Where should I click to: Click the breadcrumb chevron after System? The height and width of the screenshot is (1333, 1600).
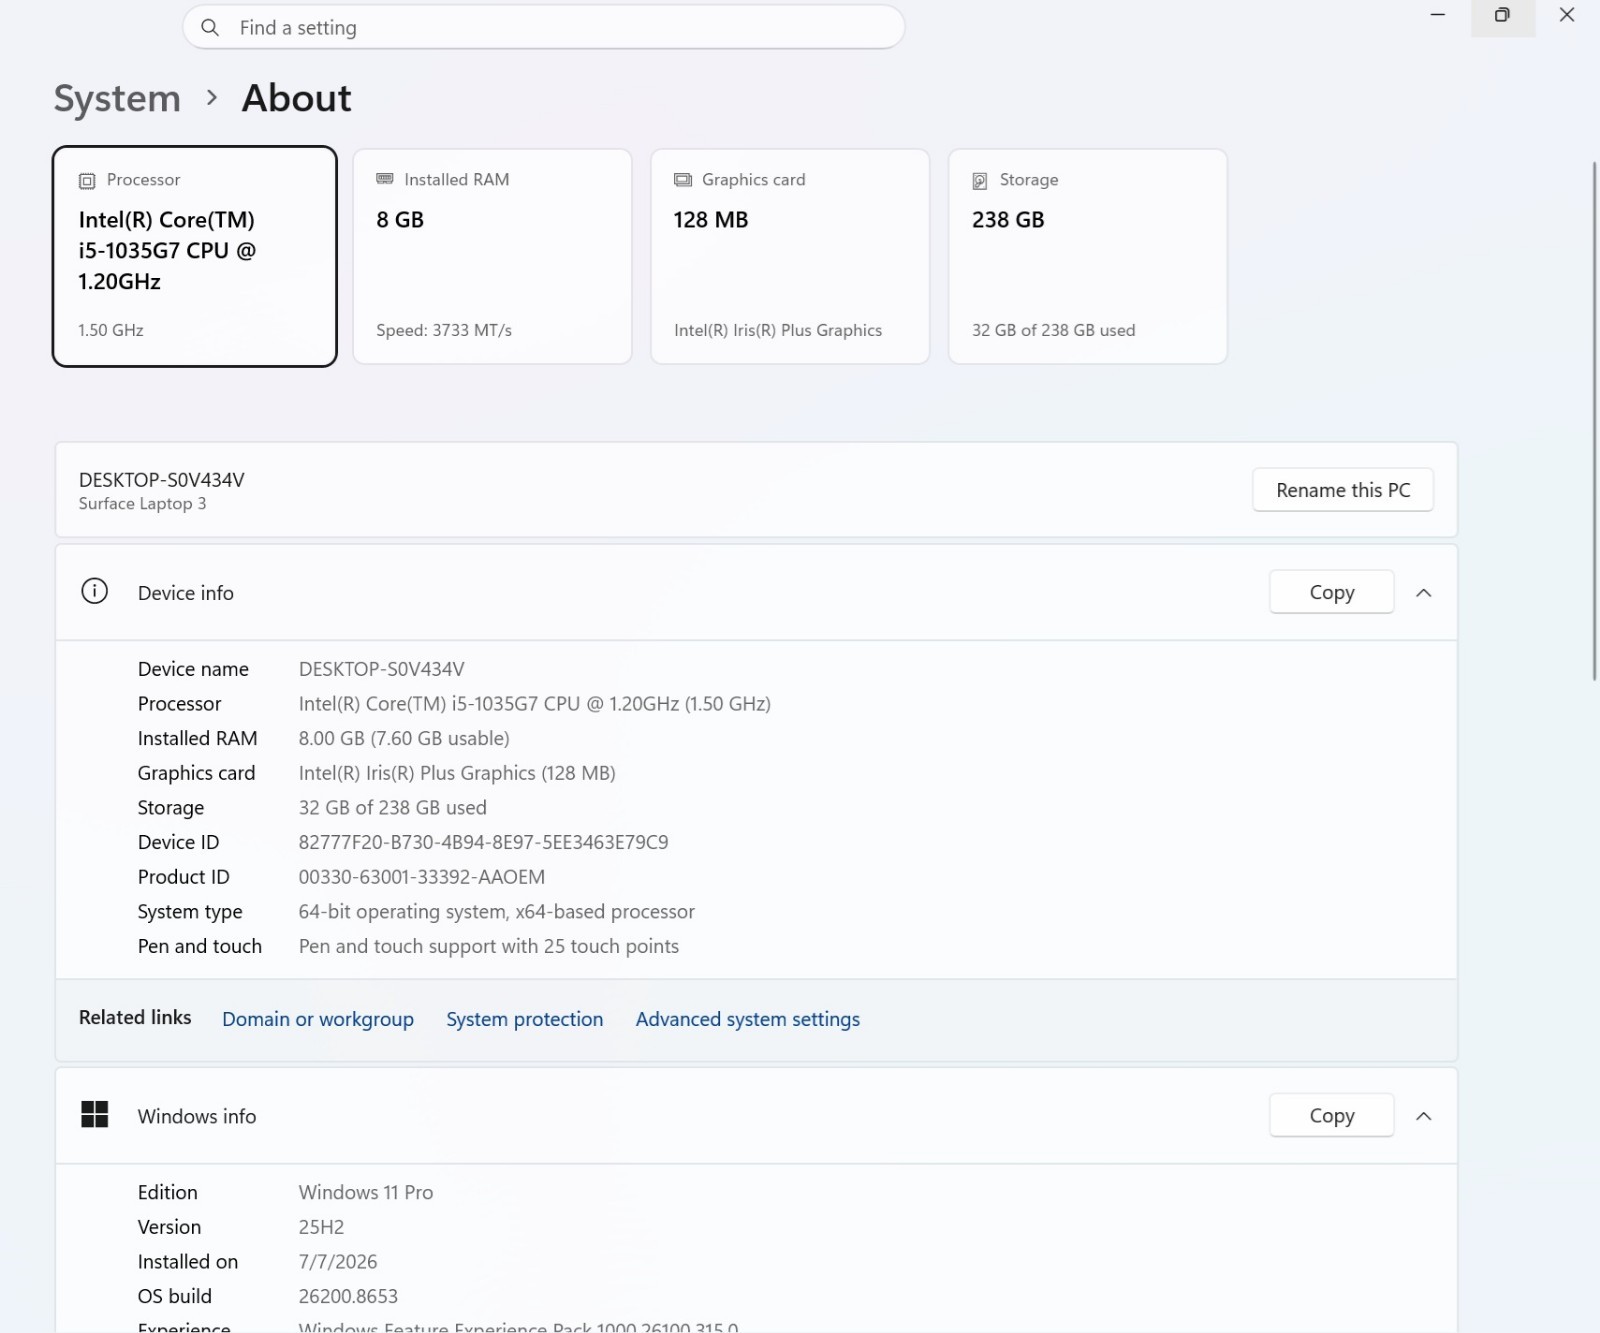tap(211, 98)
